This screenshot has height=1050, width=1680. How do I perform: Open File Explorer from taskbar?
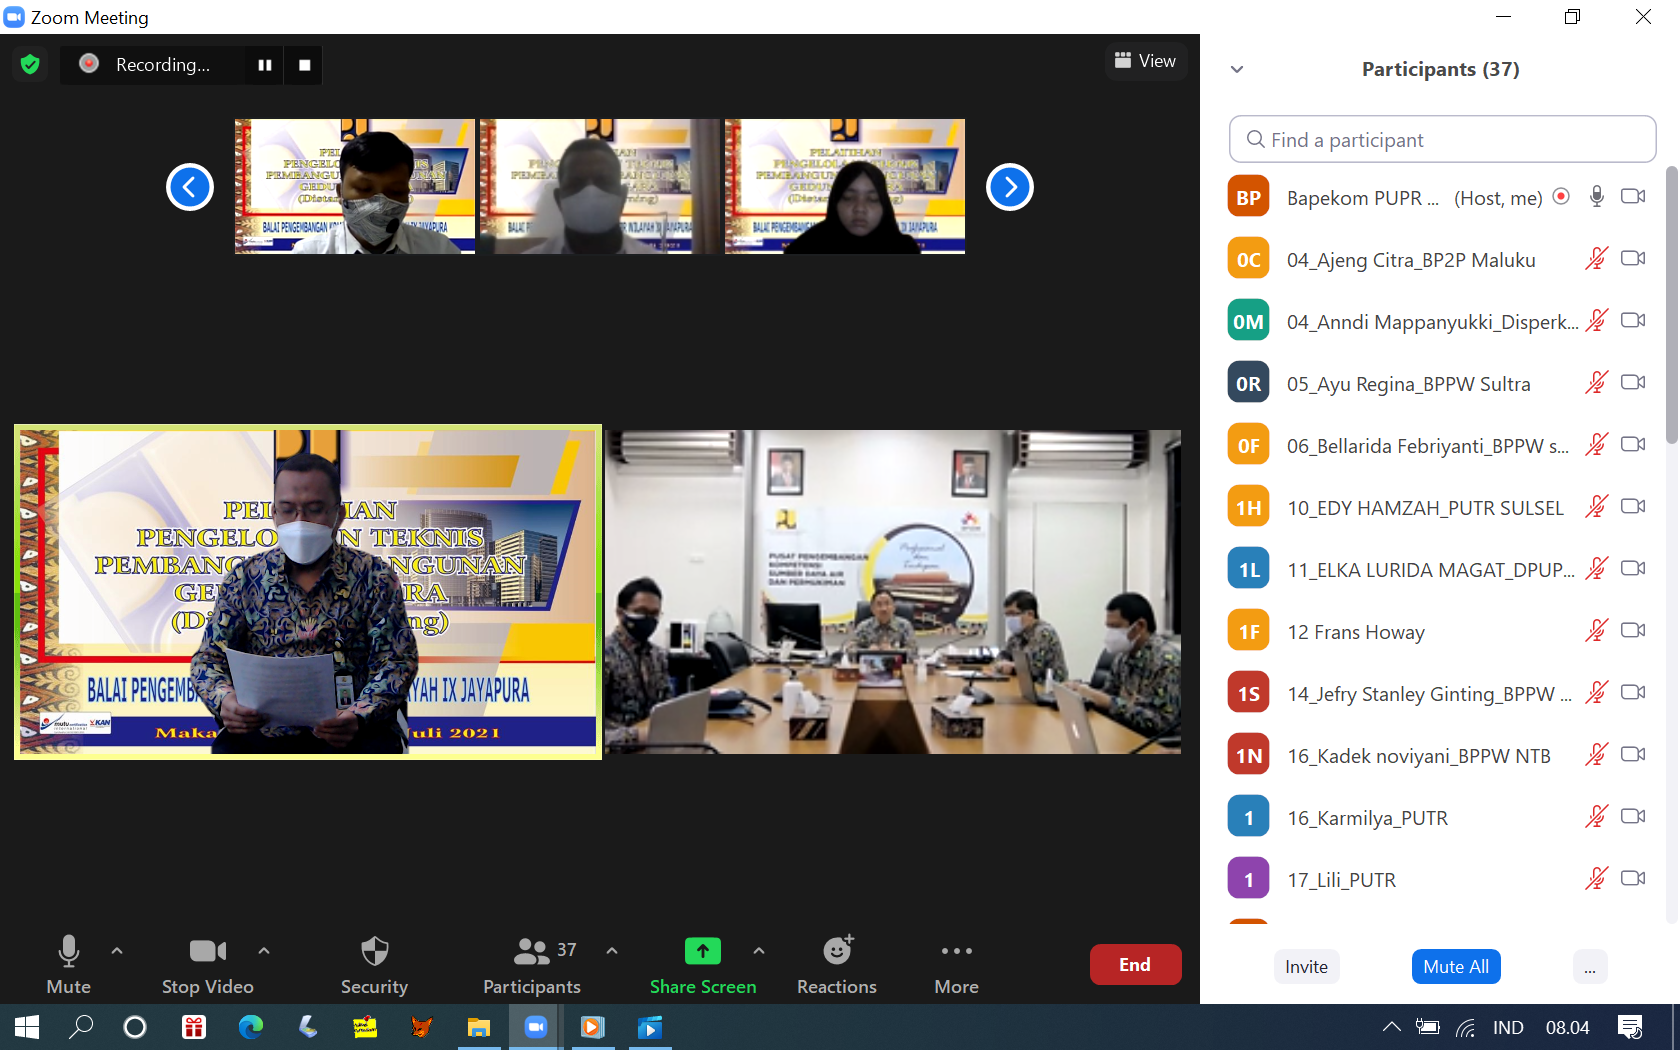[x=479, y=1027]
